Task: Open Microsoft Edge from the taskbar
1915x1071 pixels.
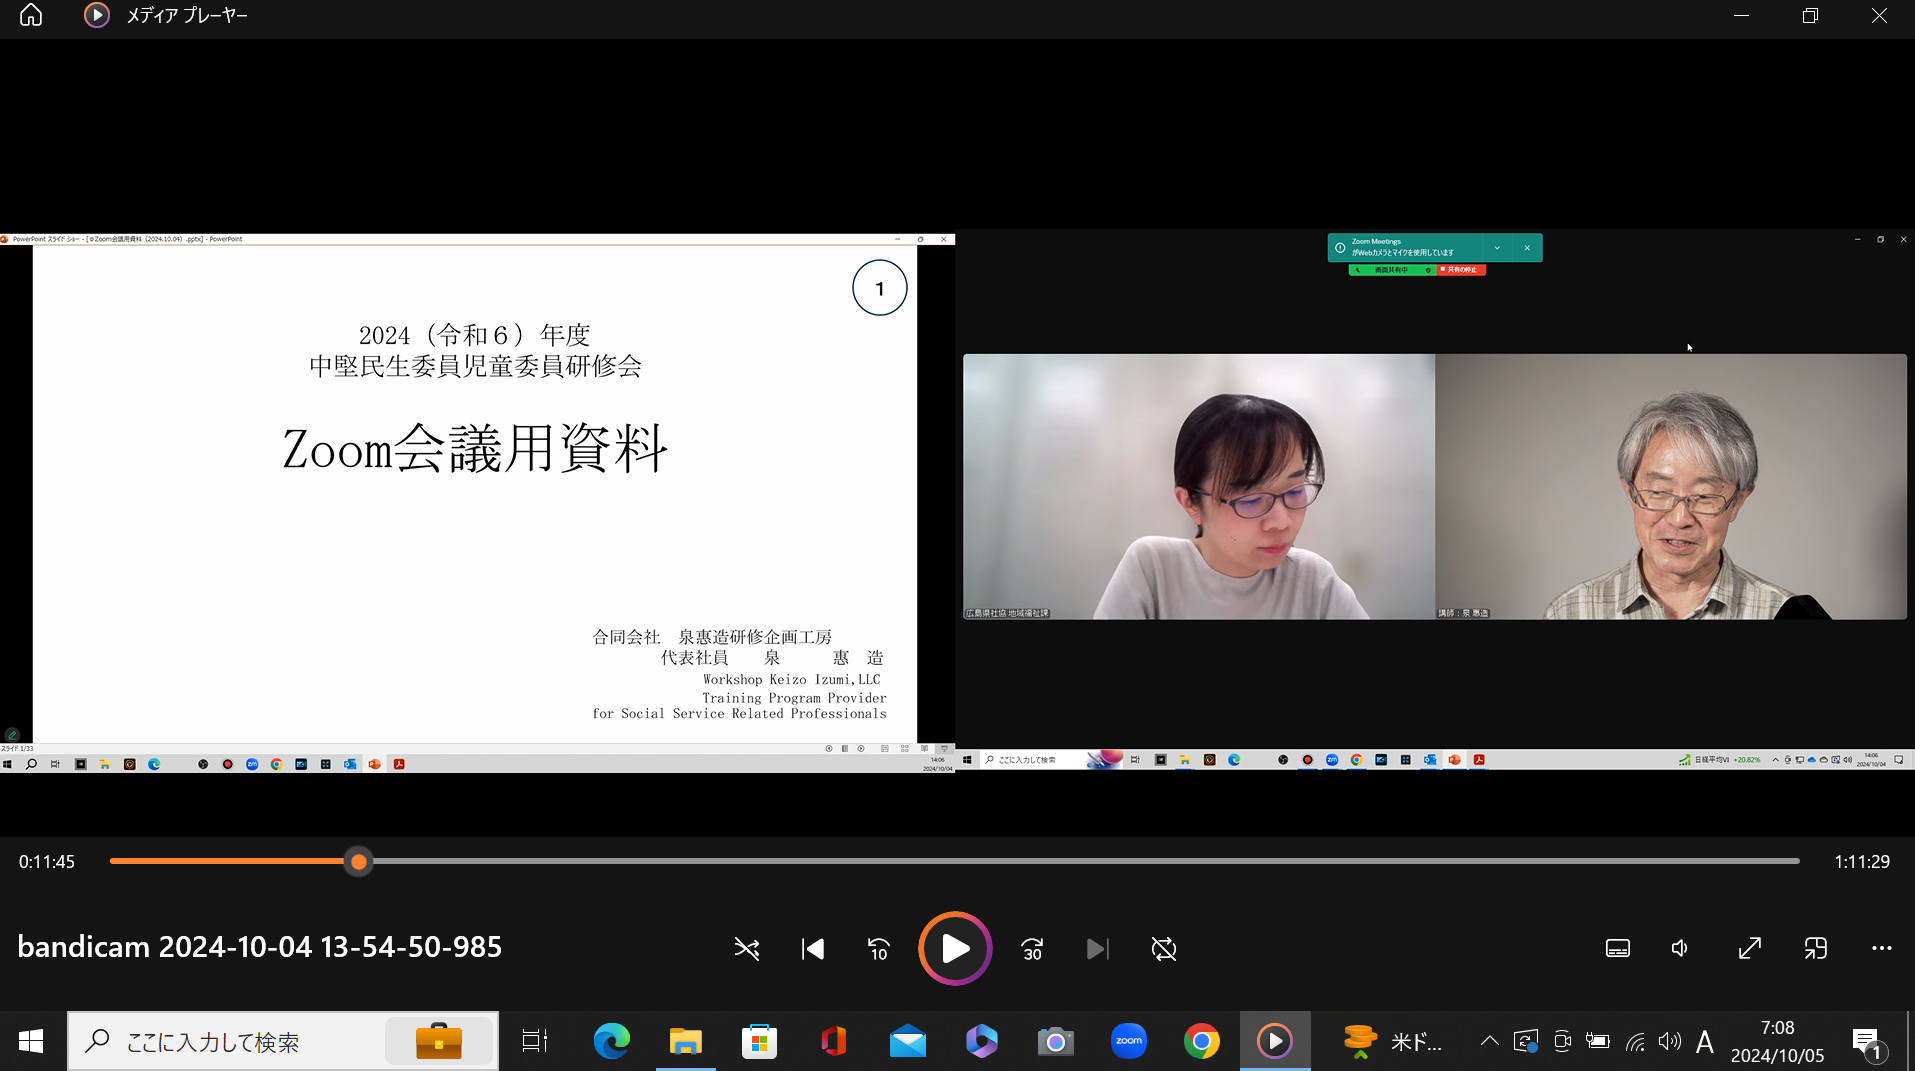Action: click(x=612, y=1041)
